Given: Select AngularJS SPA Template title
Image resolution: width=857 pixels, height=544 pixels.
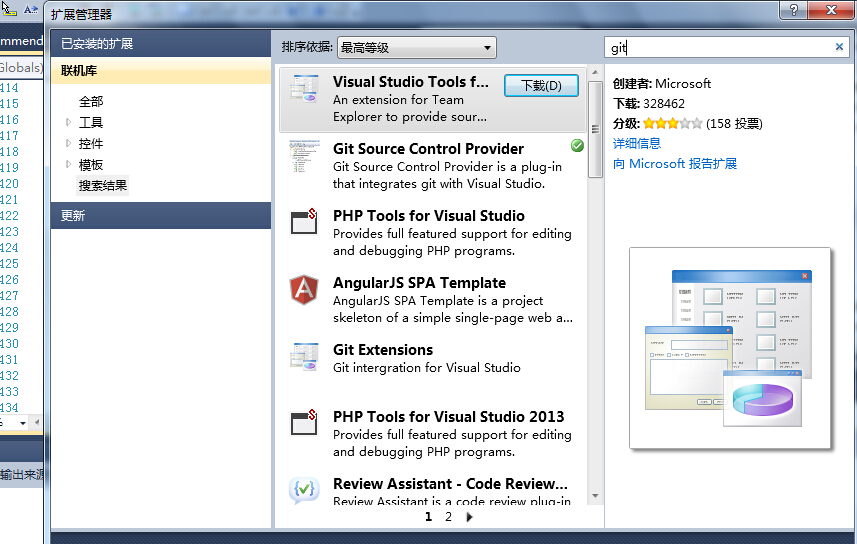Looking at the screenshot, I should point(420,283).
